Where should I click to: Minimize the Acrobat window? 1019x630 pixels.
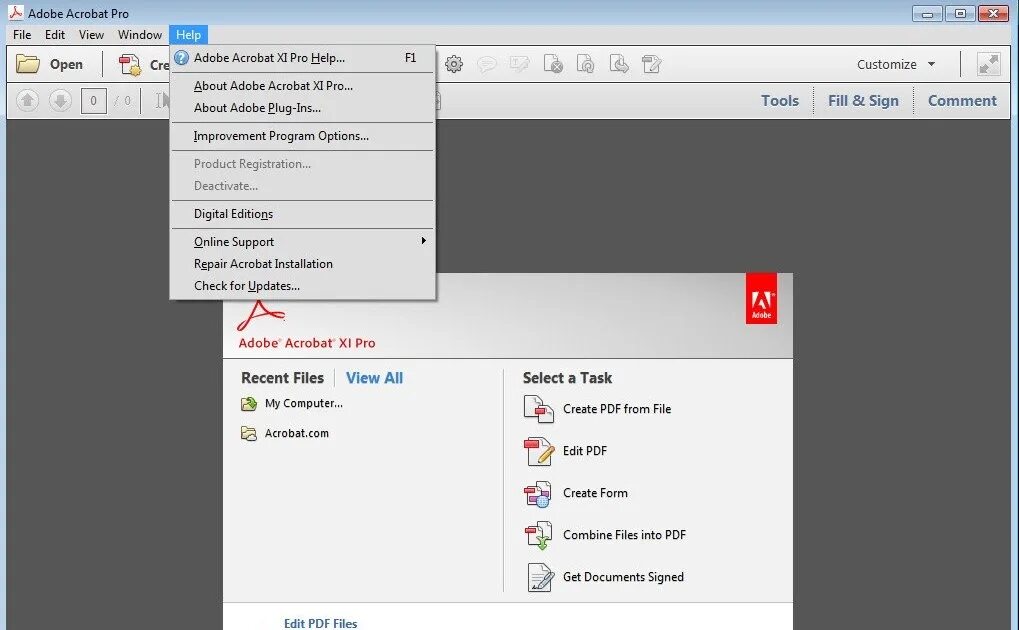927,13
